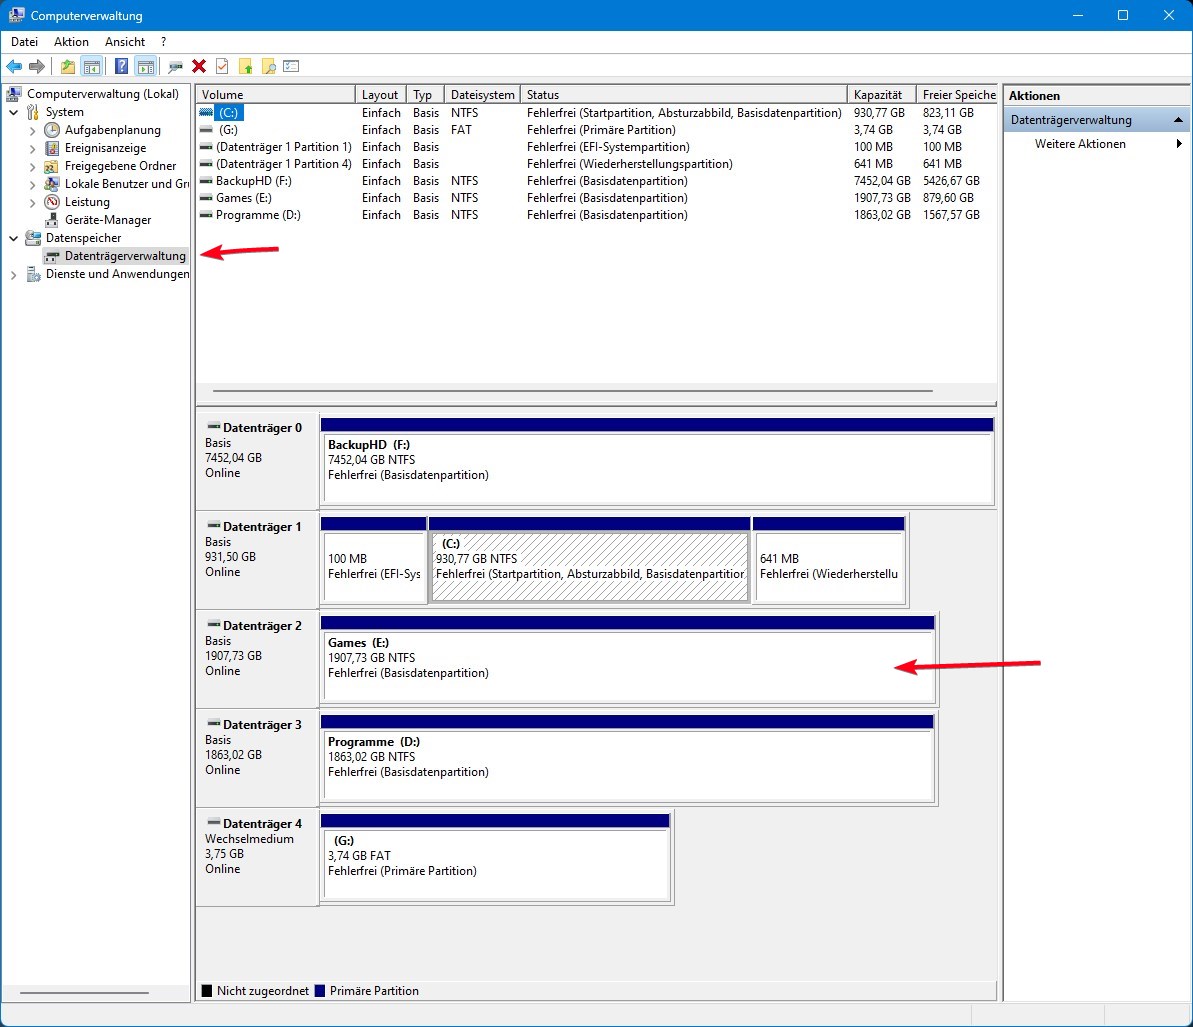Viewport: 1193px width, 1027px height.
Task: Click the Datenträger 4 Wechselmedium disk label
Action: tap(256, 857)
